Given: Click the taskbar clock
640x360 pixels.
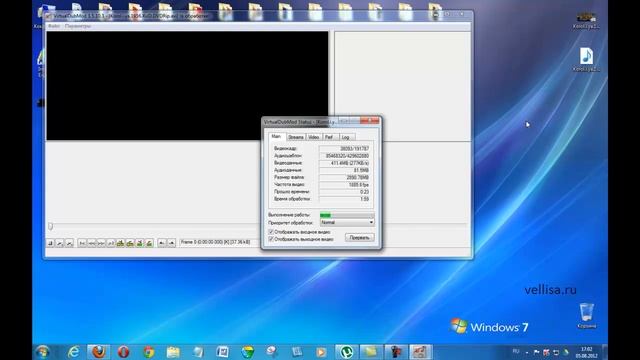Looking at the screenshot, I should pos(587,352).
